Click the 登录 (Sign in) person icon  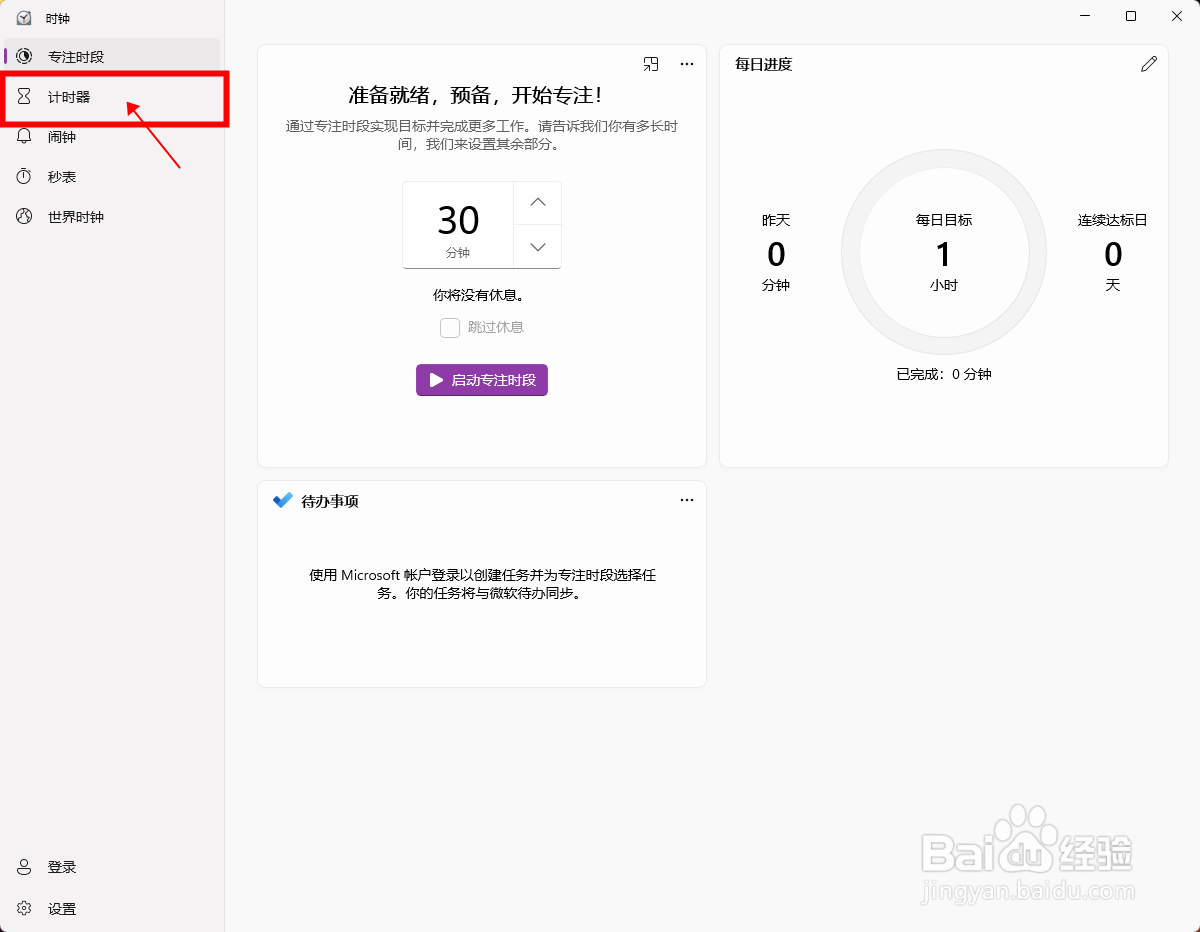pyautogui.click(x=24, y=866)
